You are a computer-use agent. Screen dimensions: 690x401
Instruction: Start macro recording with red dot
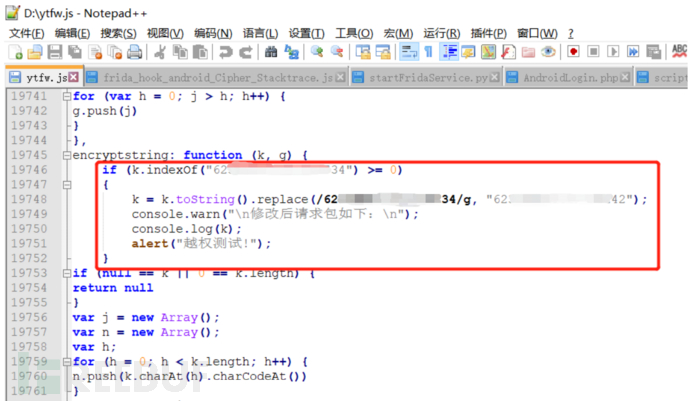click(x=573, y=52)
